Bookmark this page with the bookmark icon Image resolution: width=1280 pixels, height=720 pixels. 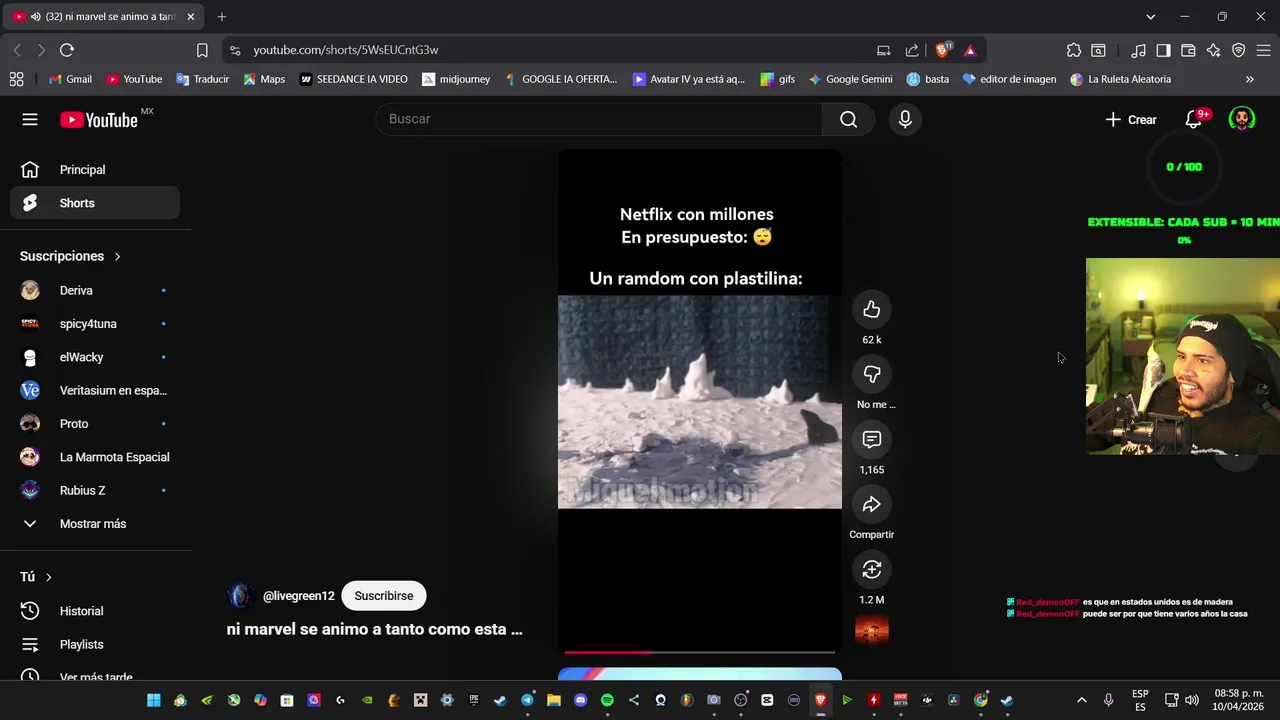coord(202,50)
